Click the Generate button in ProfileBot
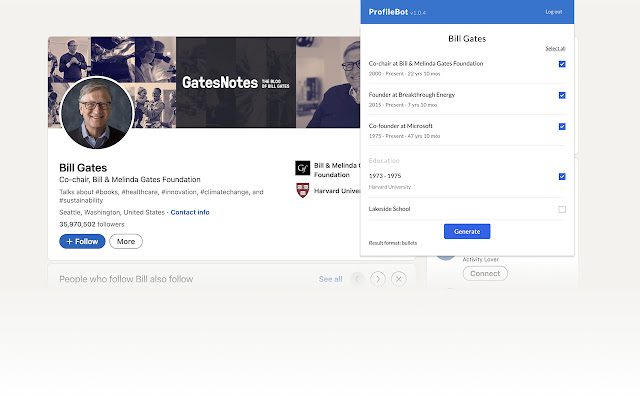The width and height of the screenshot is (640, 400). 467,231
